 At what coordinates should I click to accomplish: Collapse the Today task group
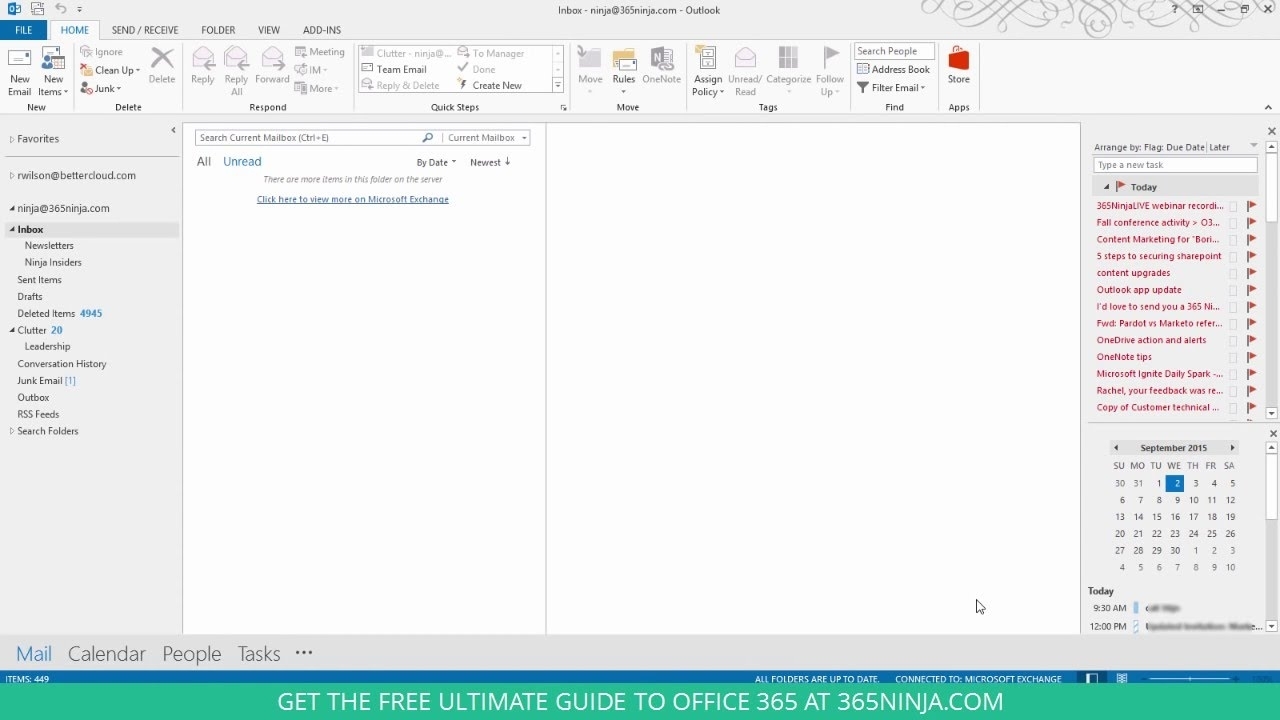click(1106, 187)
